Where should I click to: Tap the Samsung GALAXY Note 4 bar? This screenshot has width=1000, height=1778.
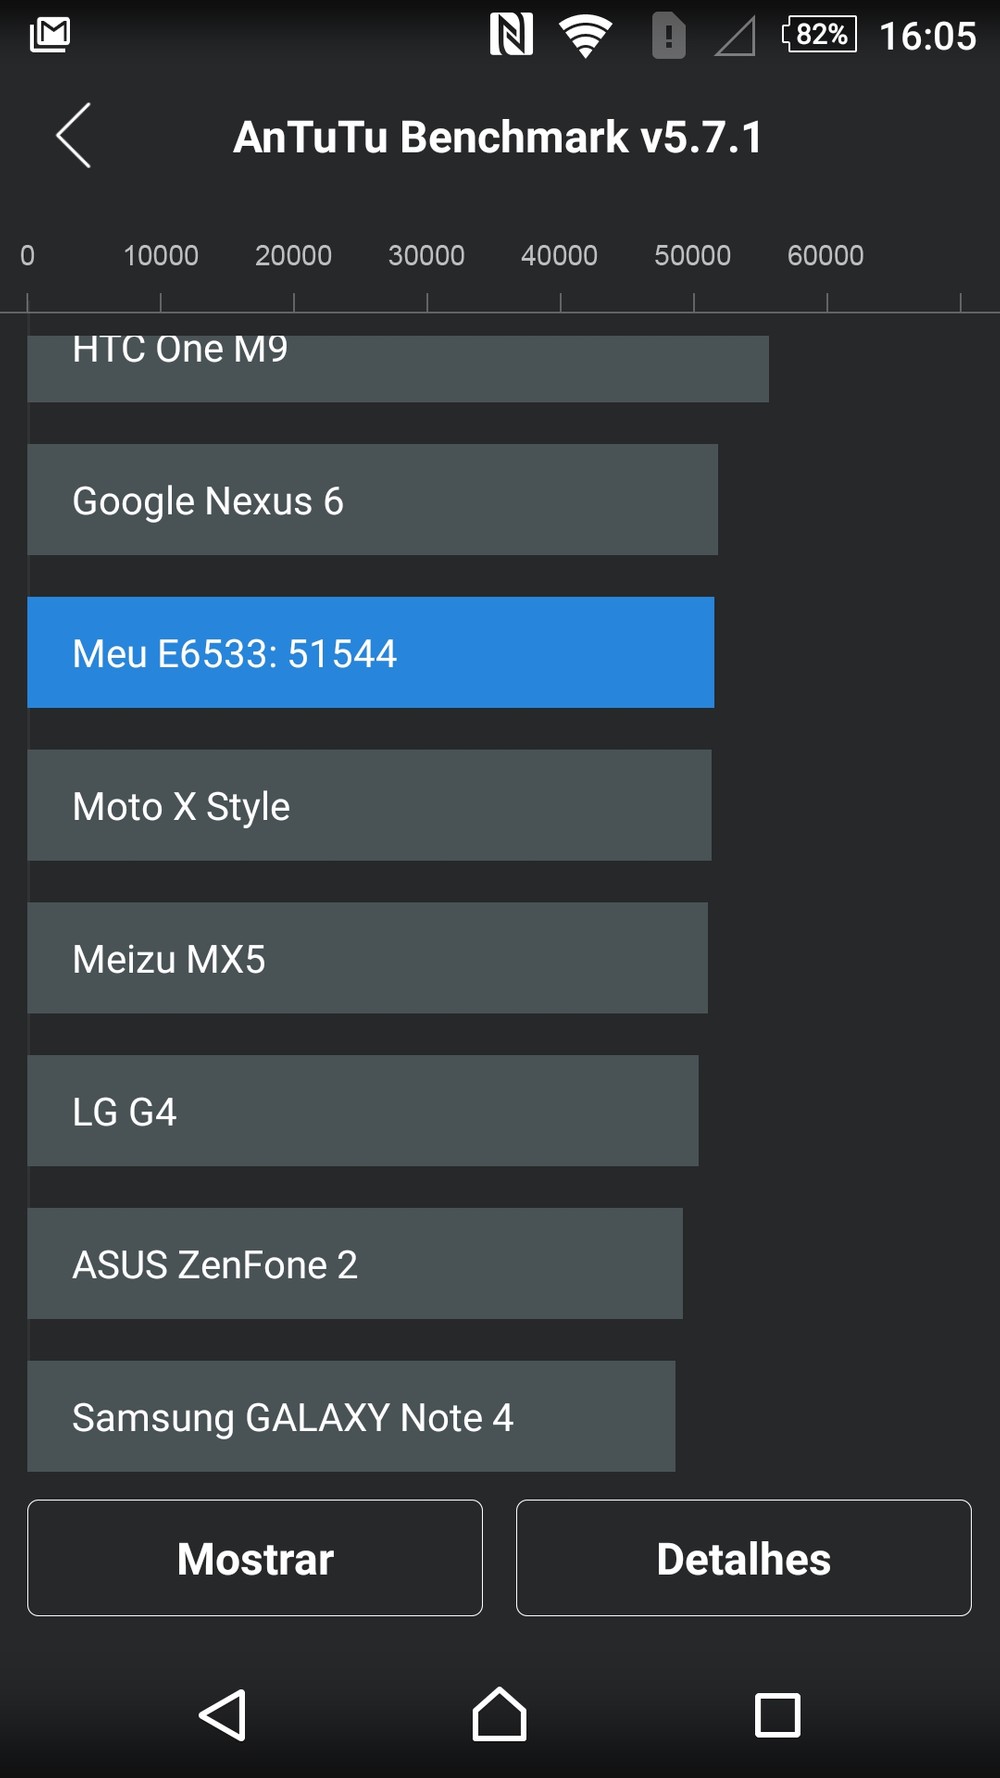tap(351, 1416)
